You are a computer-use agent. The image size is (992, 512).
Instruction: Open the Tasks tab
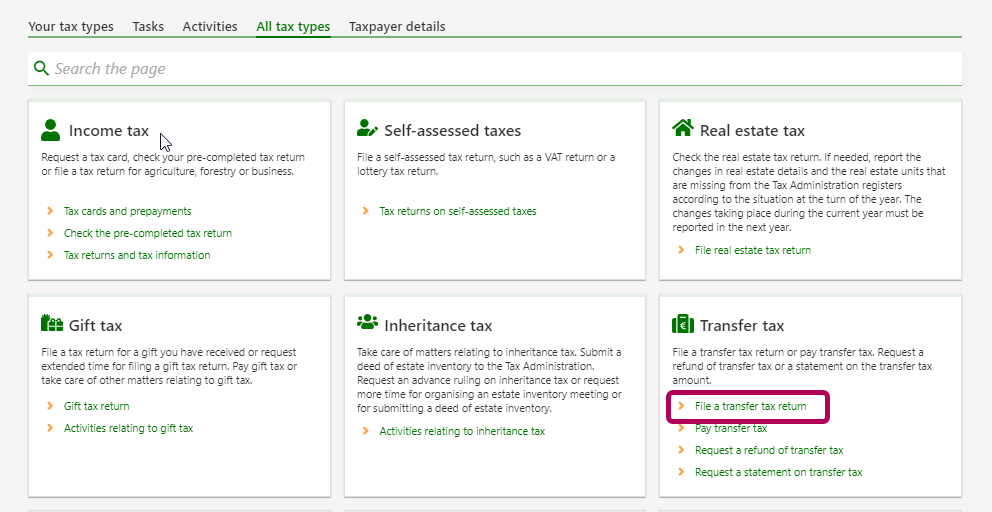coord(148,27)
